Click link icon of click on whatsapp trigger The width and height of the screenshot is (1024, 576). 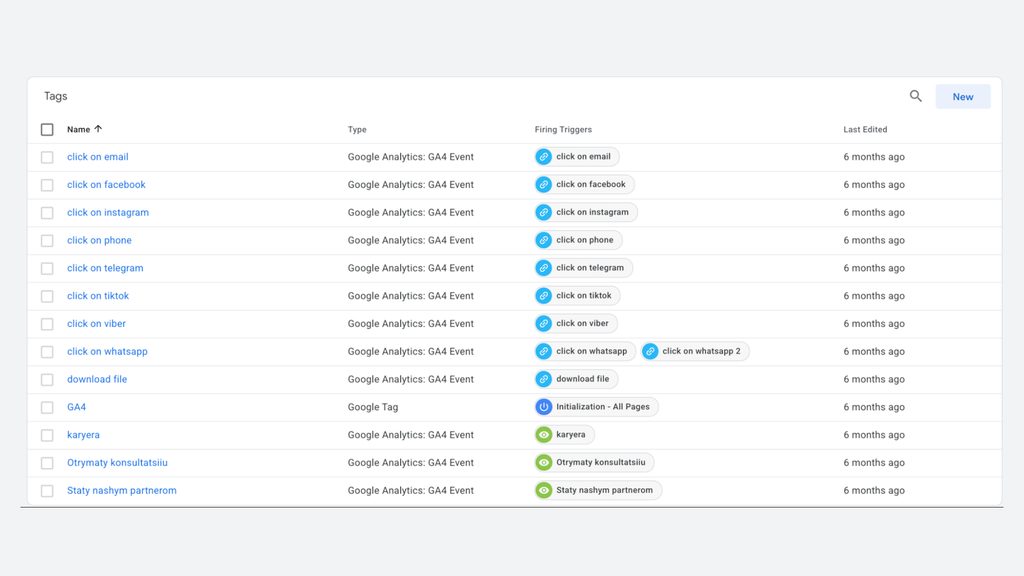pyautogui.click(x=543, y=351)
